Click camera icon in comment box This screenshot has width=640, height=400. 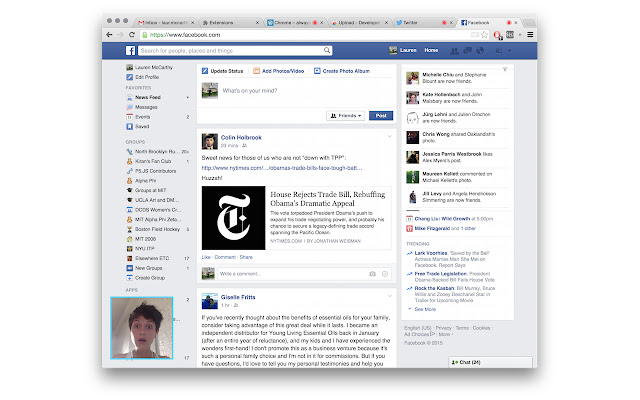372,274
